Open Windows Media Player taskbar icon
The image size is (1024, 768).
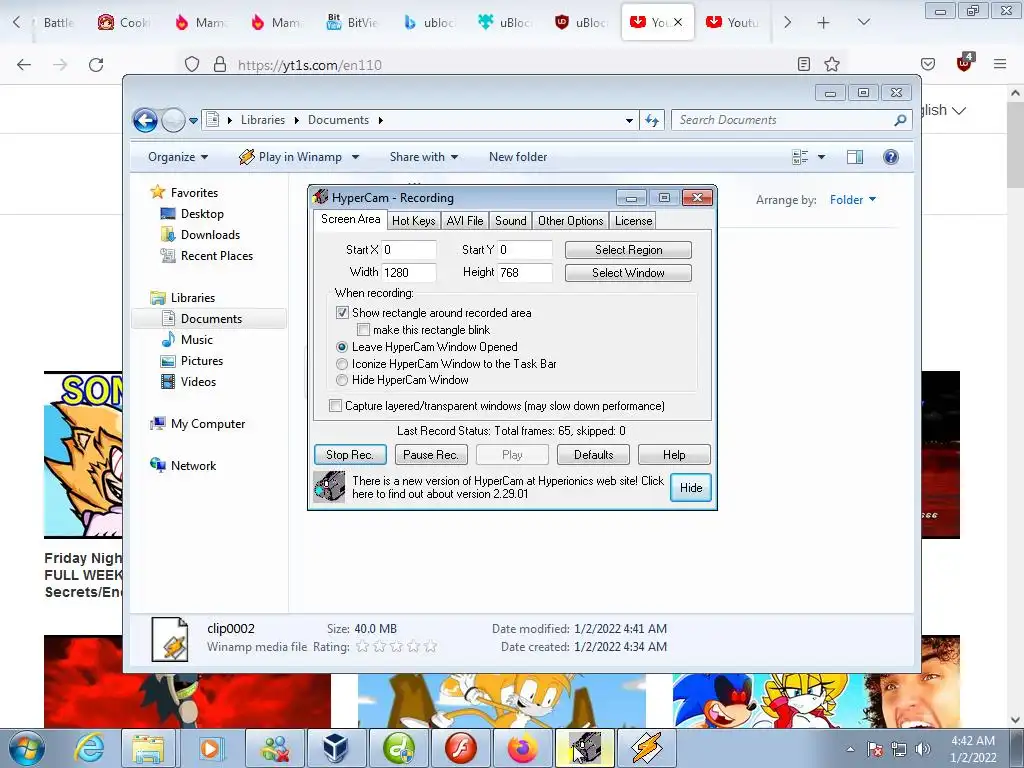click(x=210, y=748)
